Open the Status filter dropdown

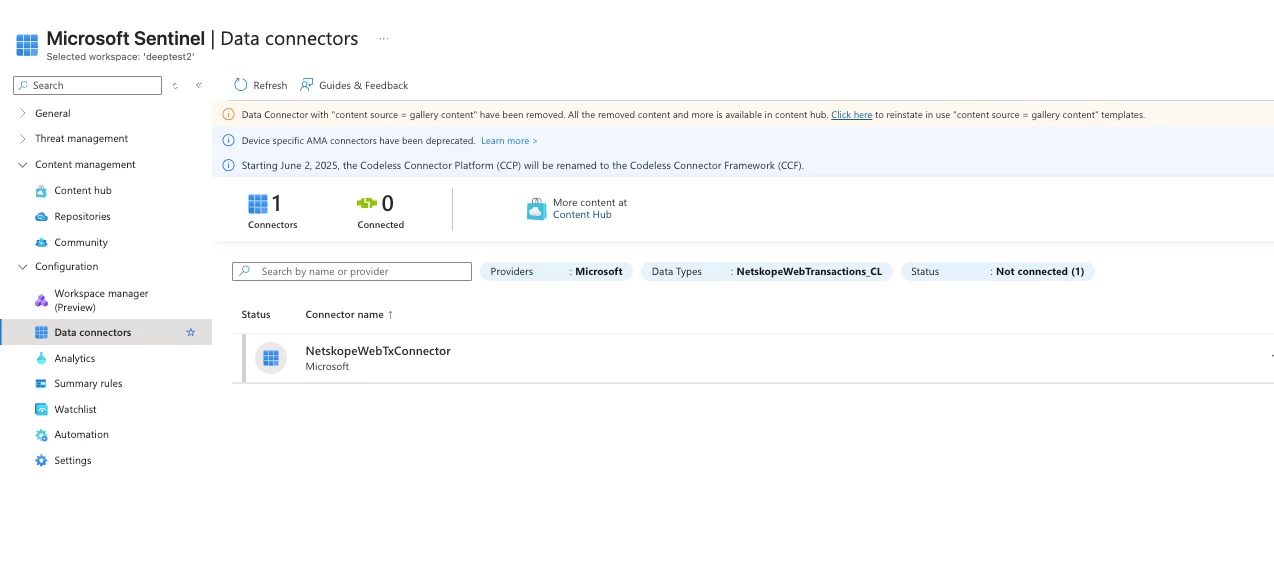pyautogui.click(x=998, y=271)
